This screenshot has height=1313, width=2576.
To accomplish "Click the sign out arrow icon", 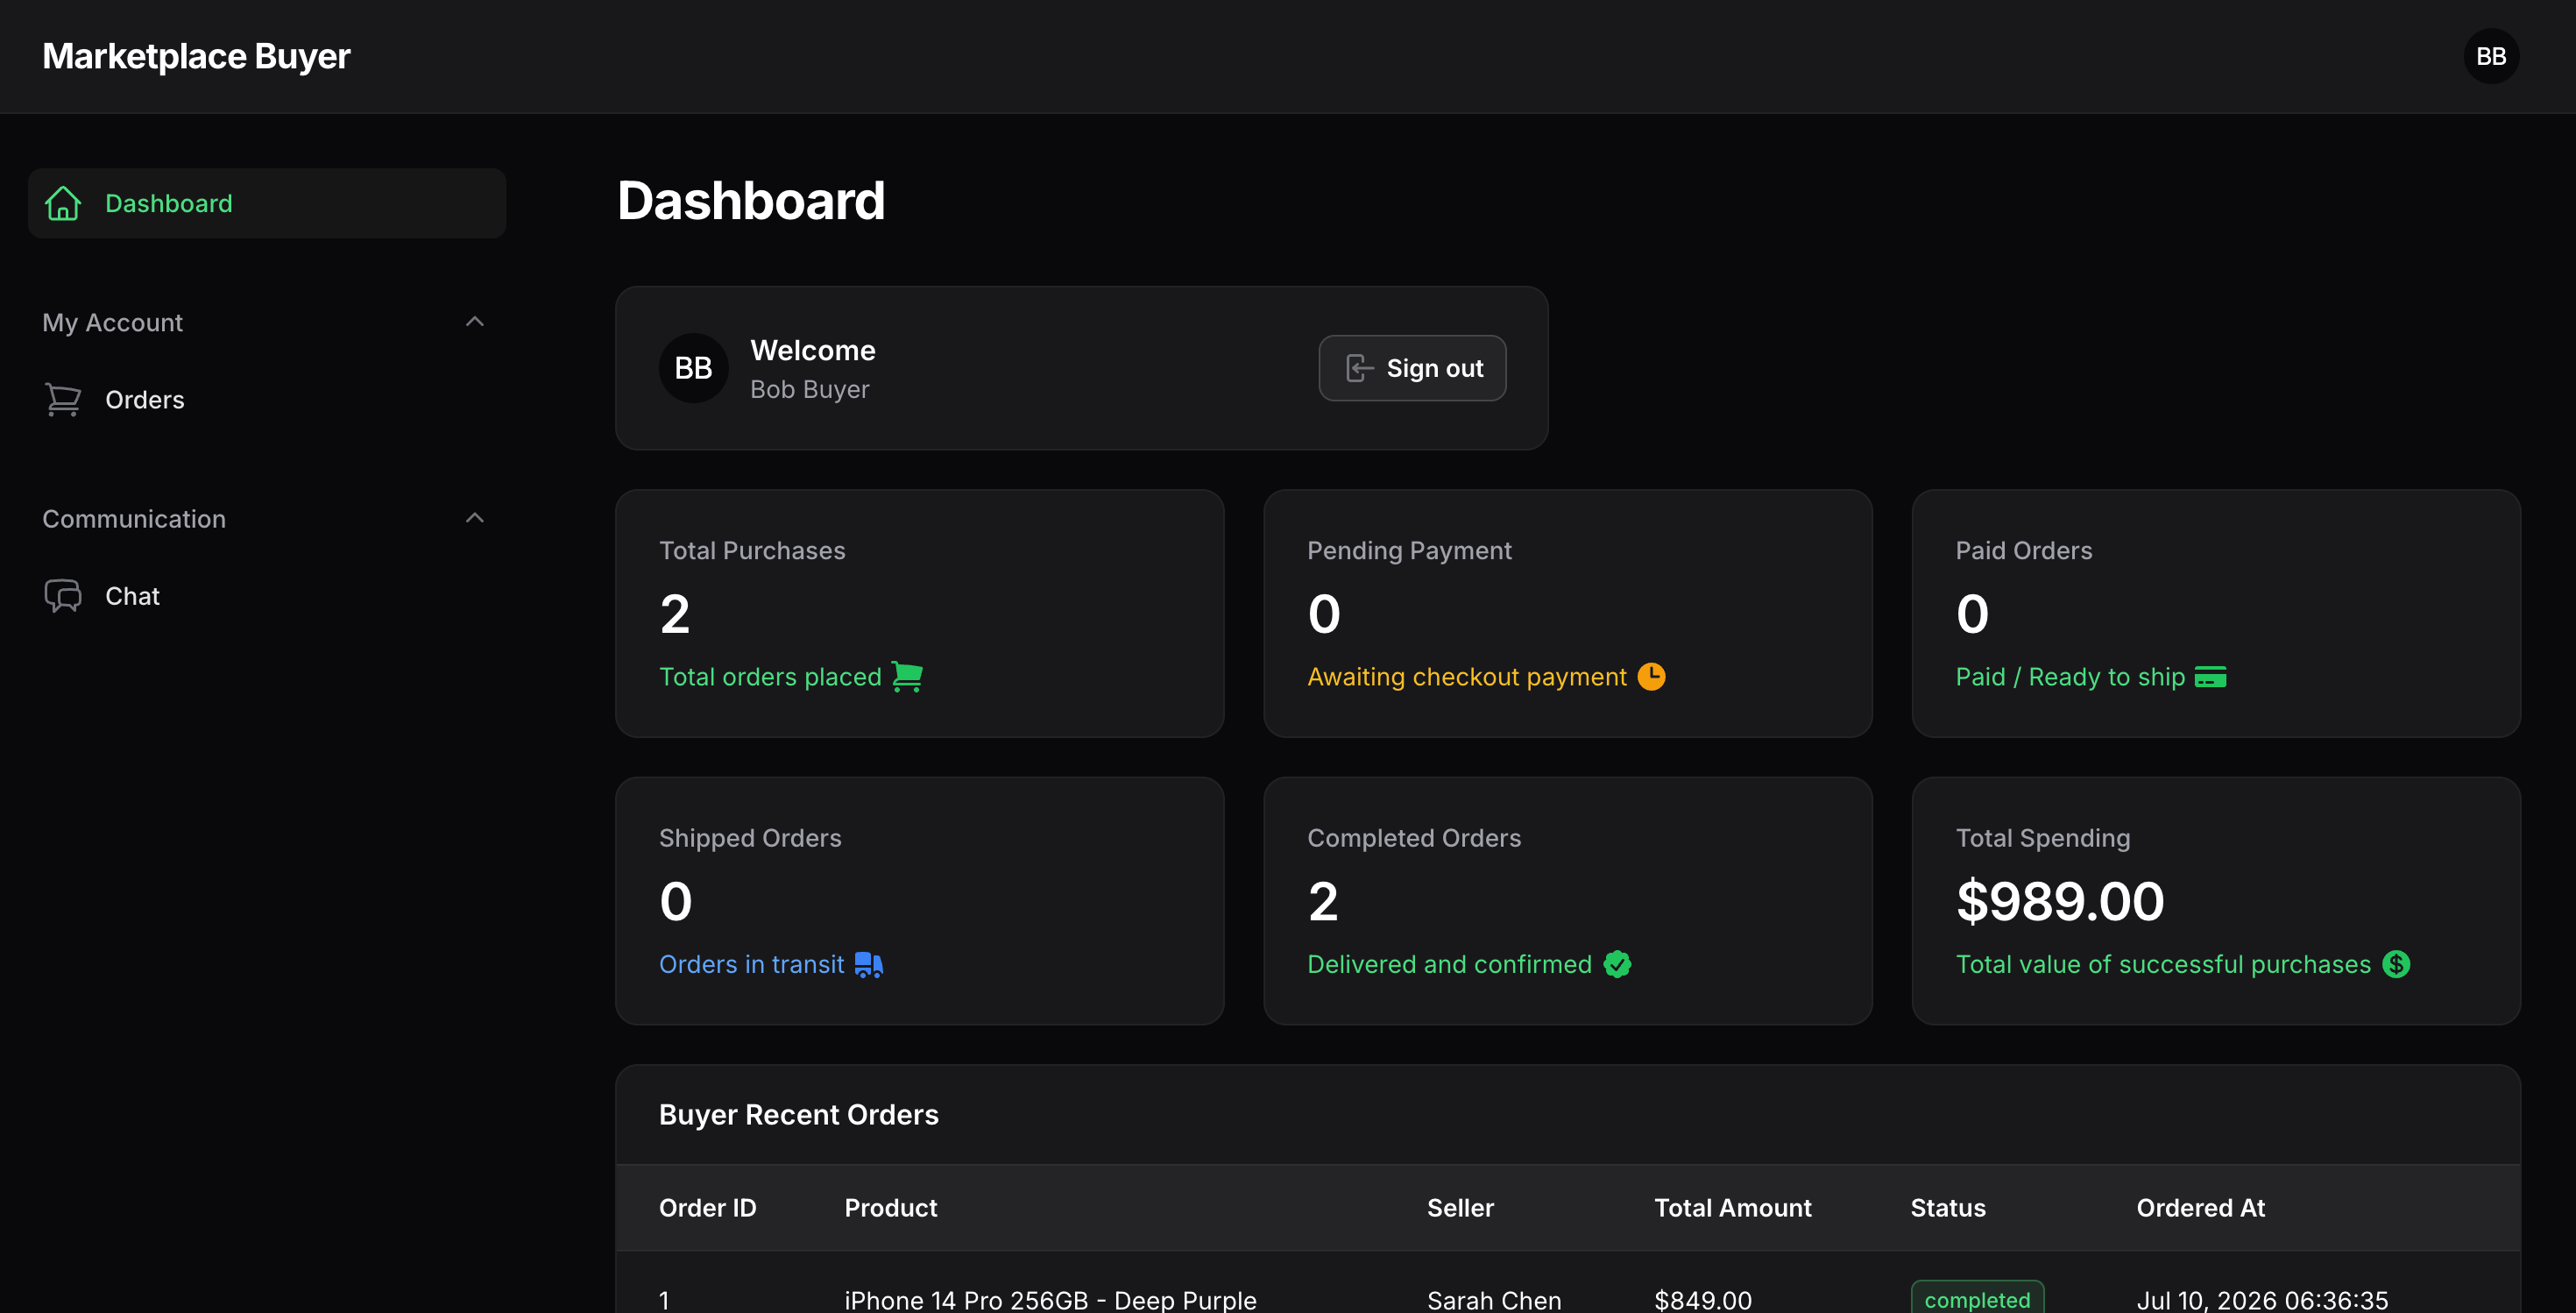I will point(1359,368).
